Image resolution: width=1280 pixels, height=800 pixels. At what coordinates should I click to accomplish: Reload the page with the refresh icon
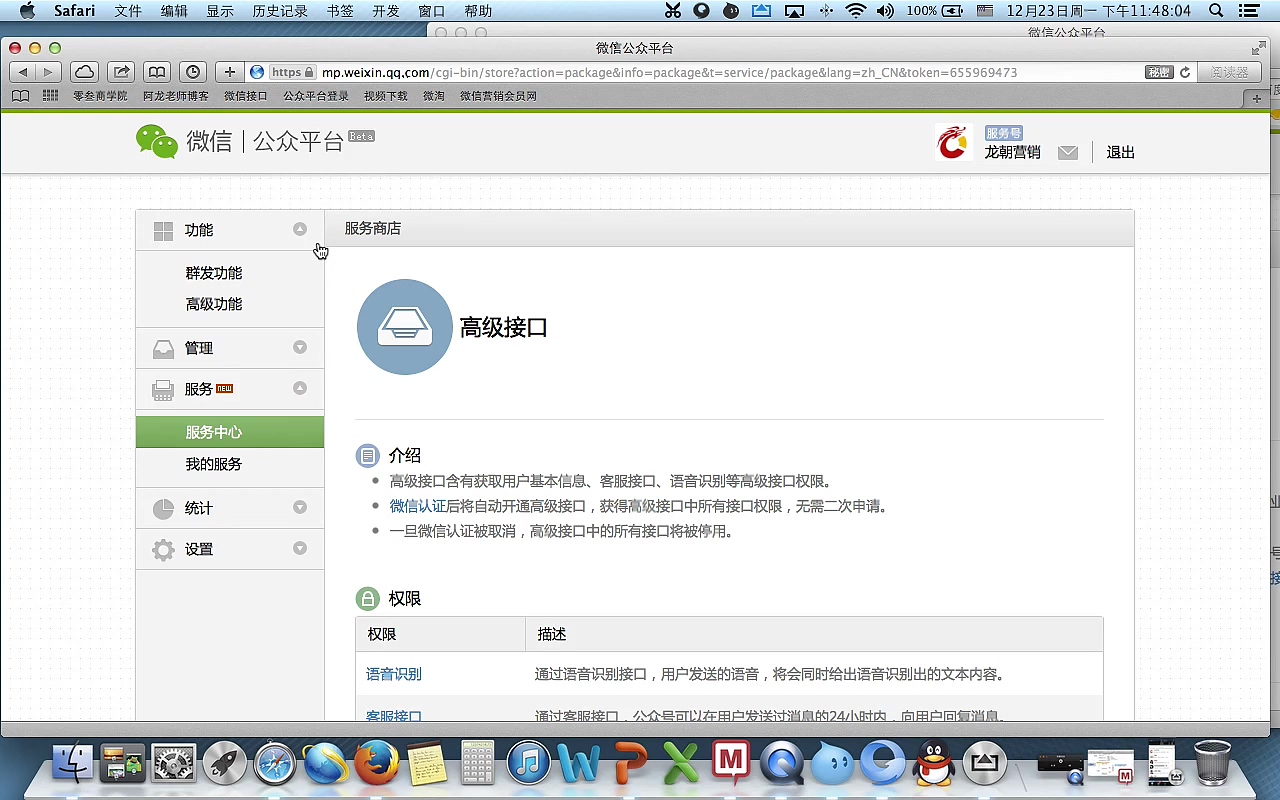click(x=1185, y=73)
